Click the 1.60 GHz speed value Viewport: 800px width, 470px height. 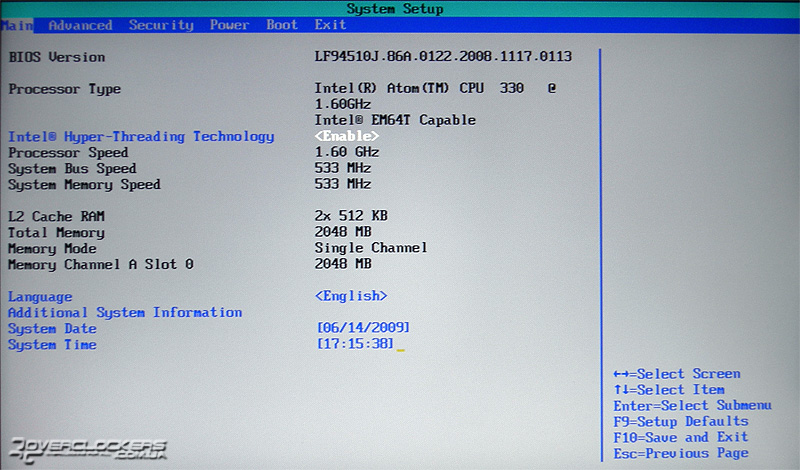(x=346, y=152)
